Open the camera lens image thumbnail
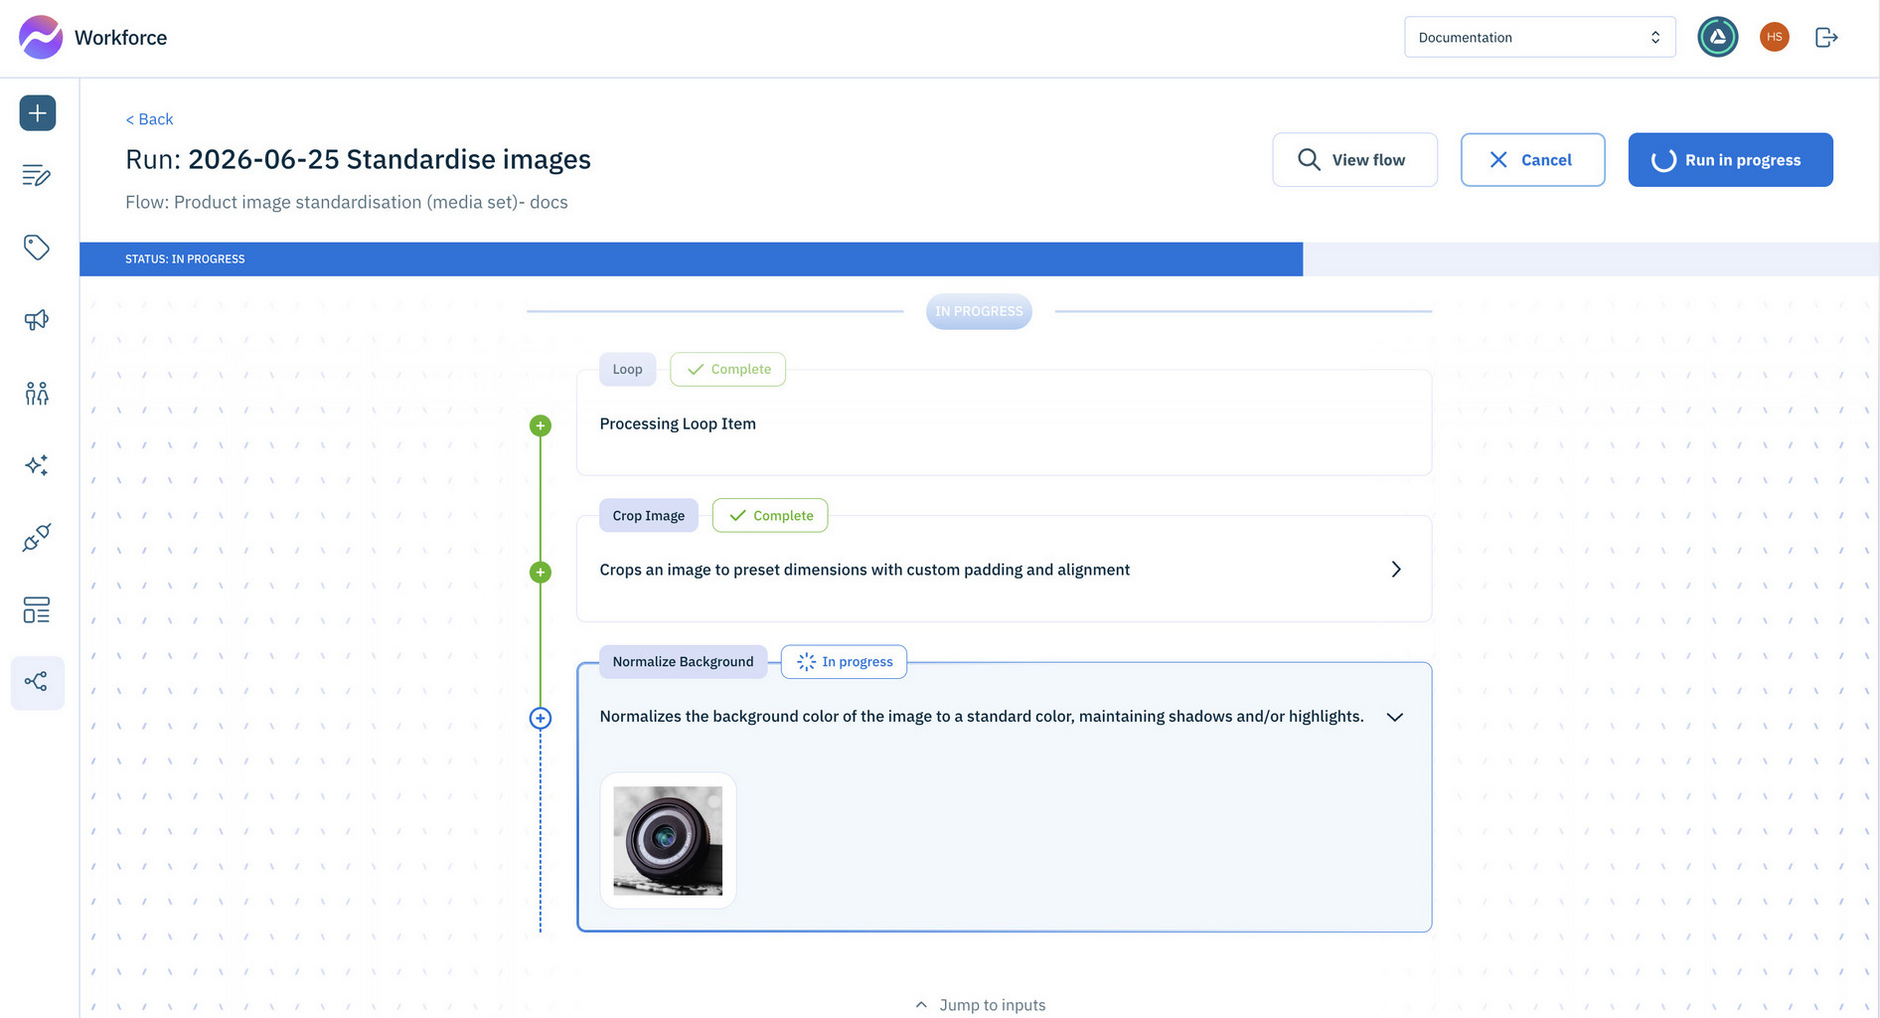1880x1018 pixels. click(668, 841)
